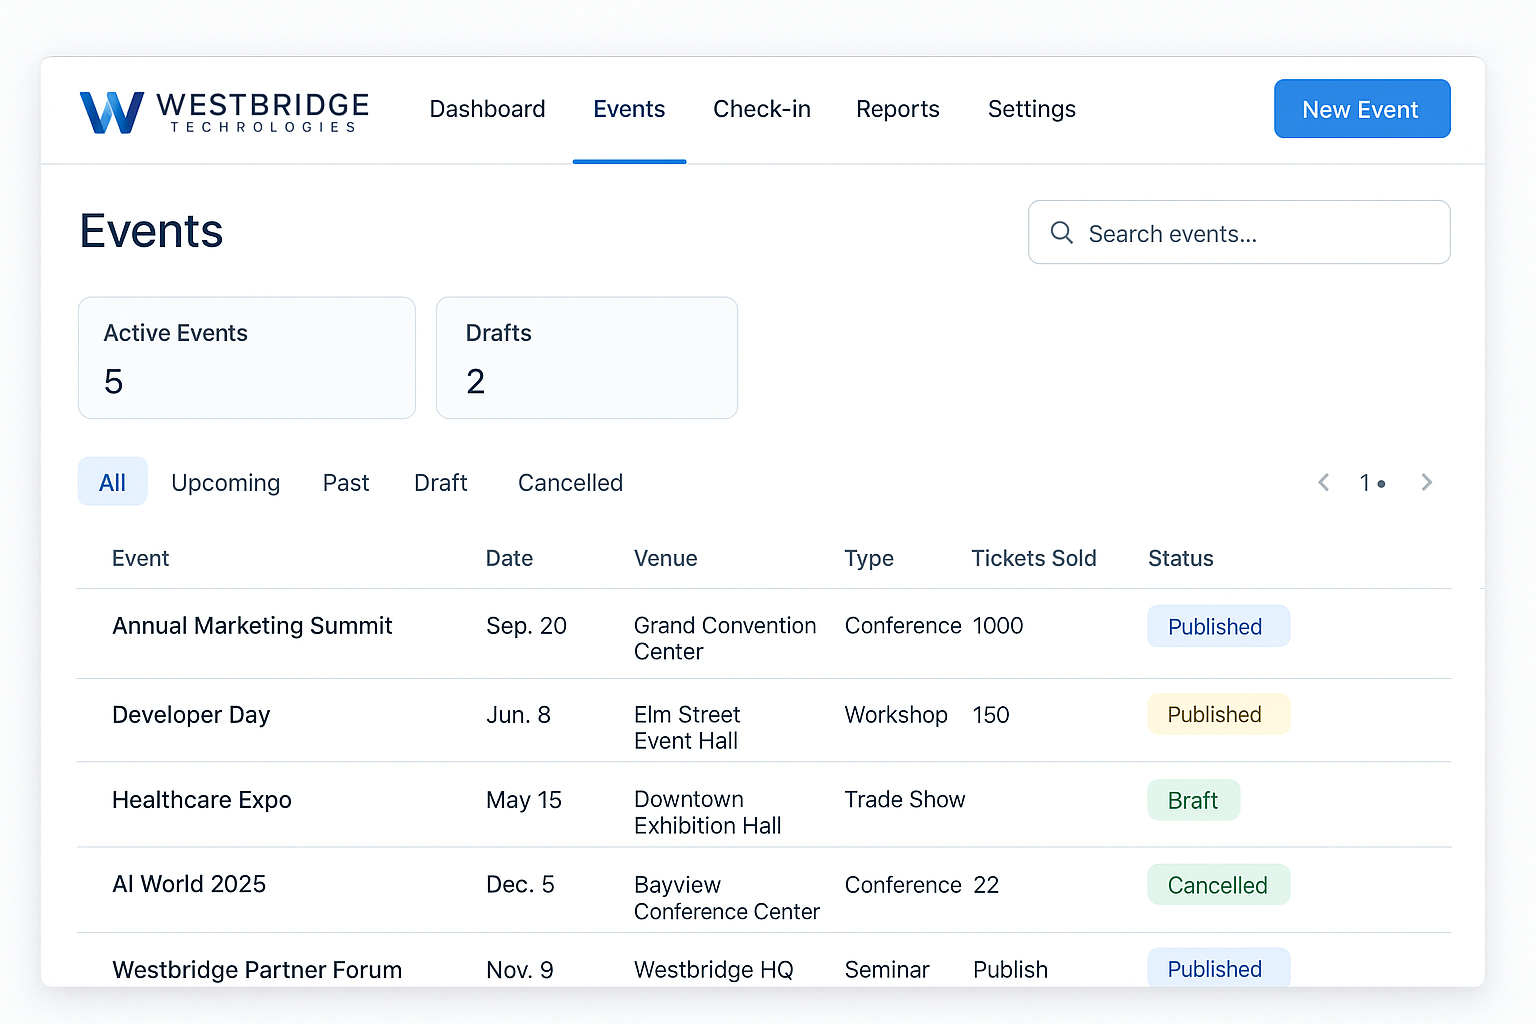Click Westbridge HQ venue cell
Viewport: 1536px width, 1024px height.
714,970
